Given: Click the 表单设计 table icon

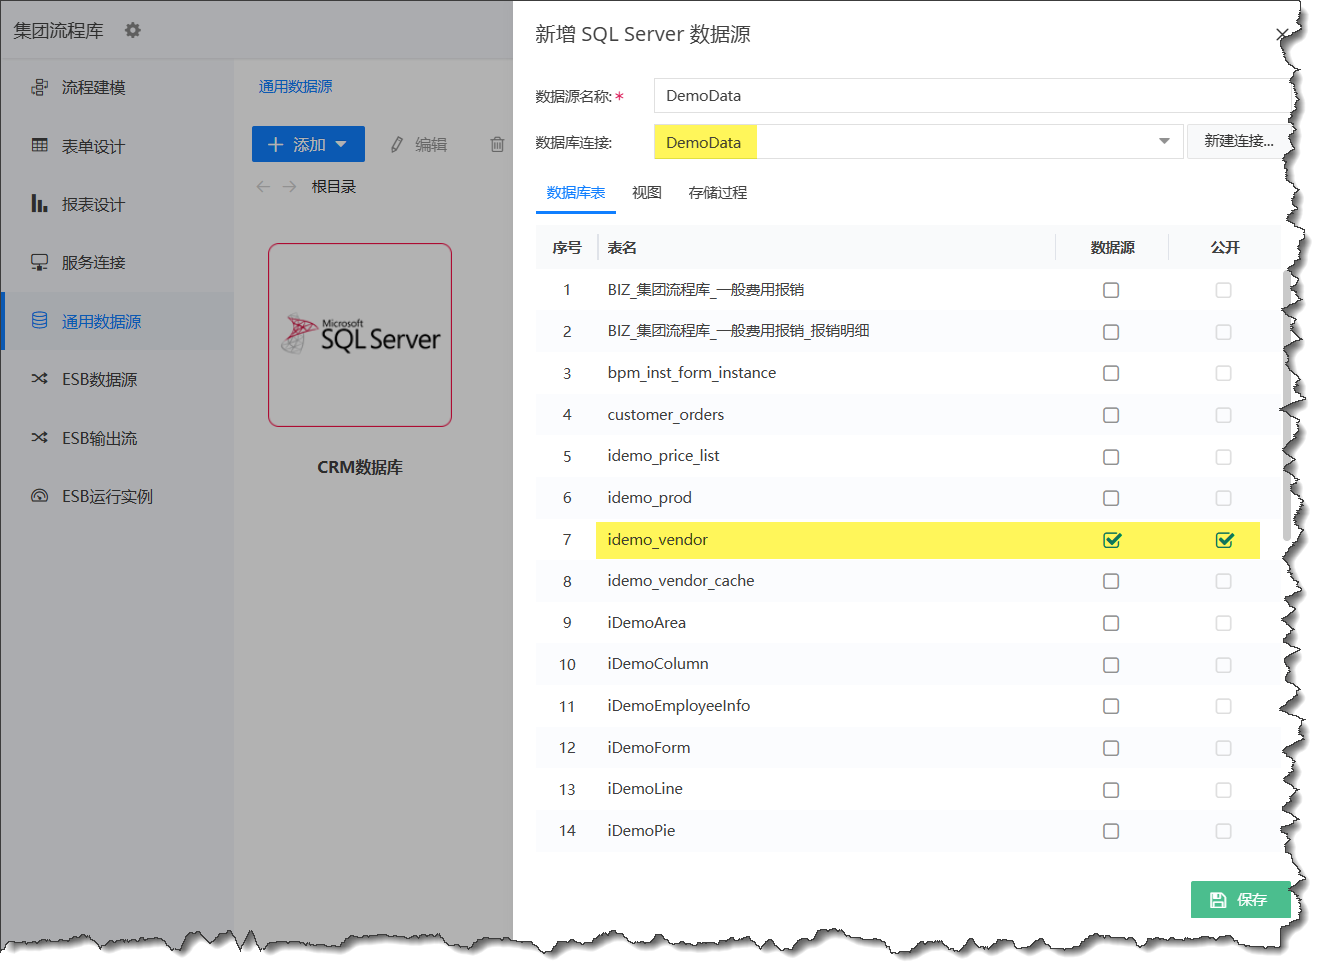Looking at the screenshot, I should [40, 146].
